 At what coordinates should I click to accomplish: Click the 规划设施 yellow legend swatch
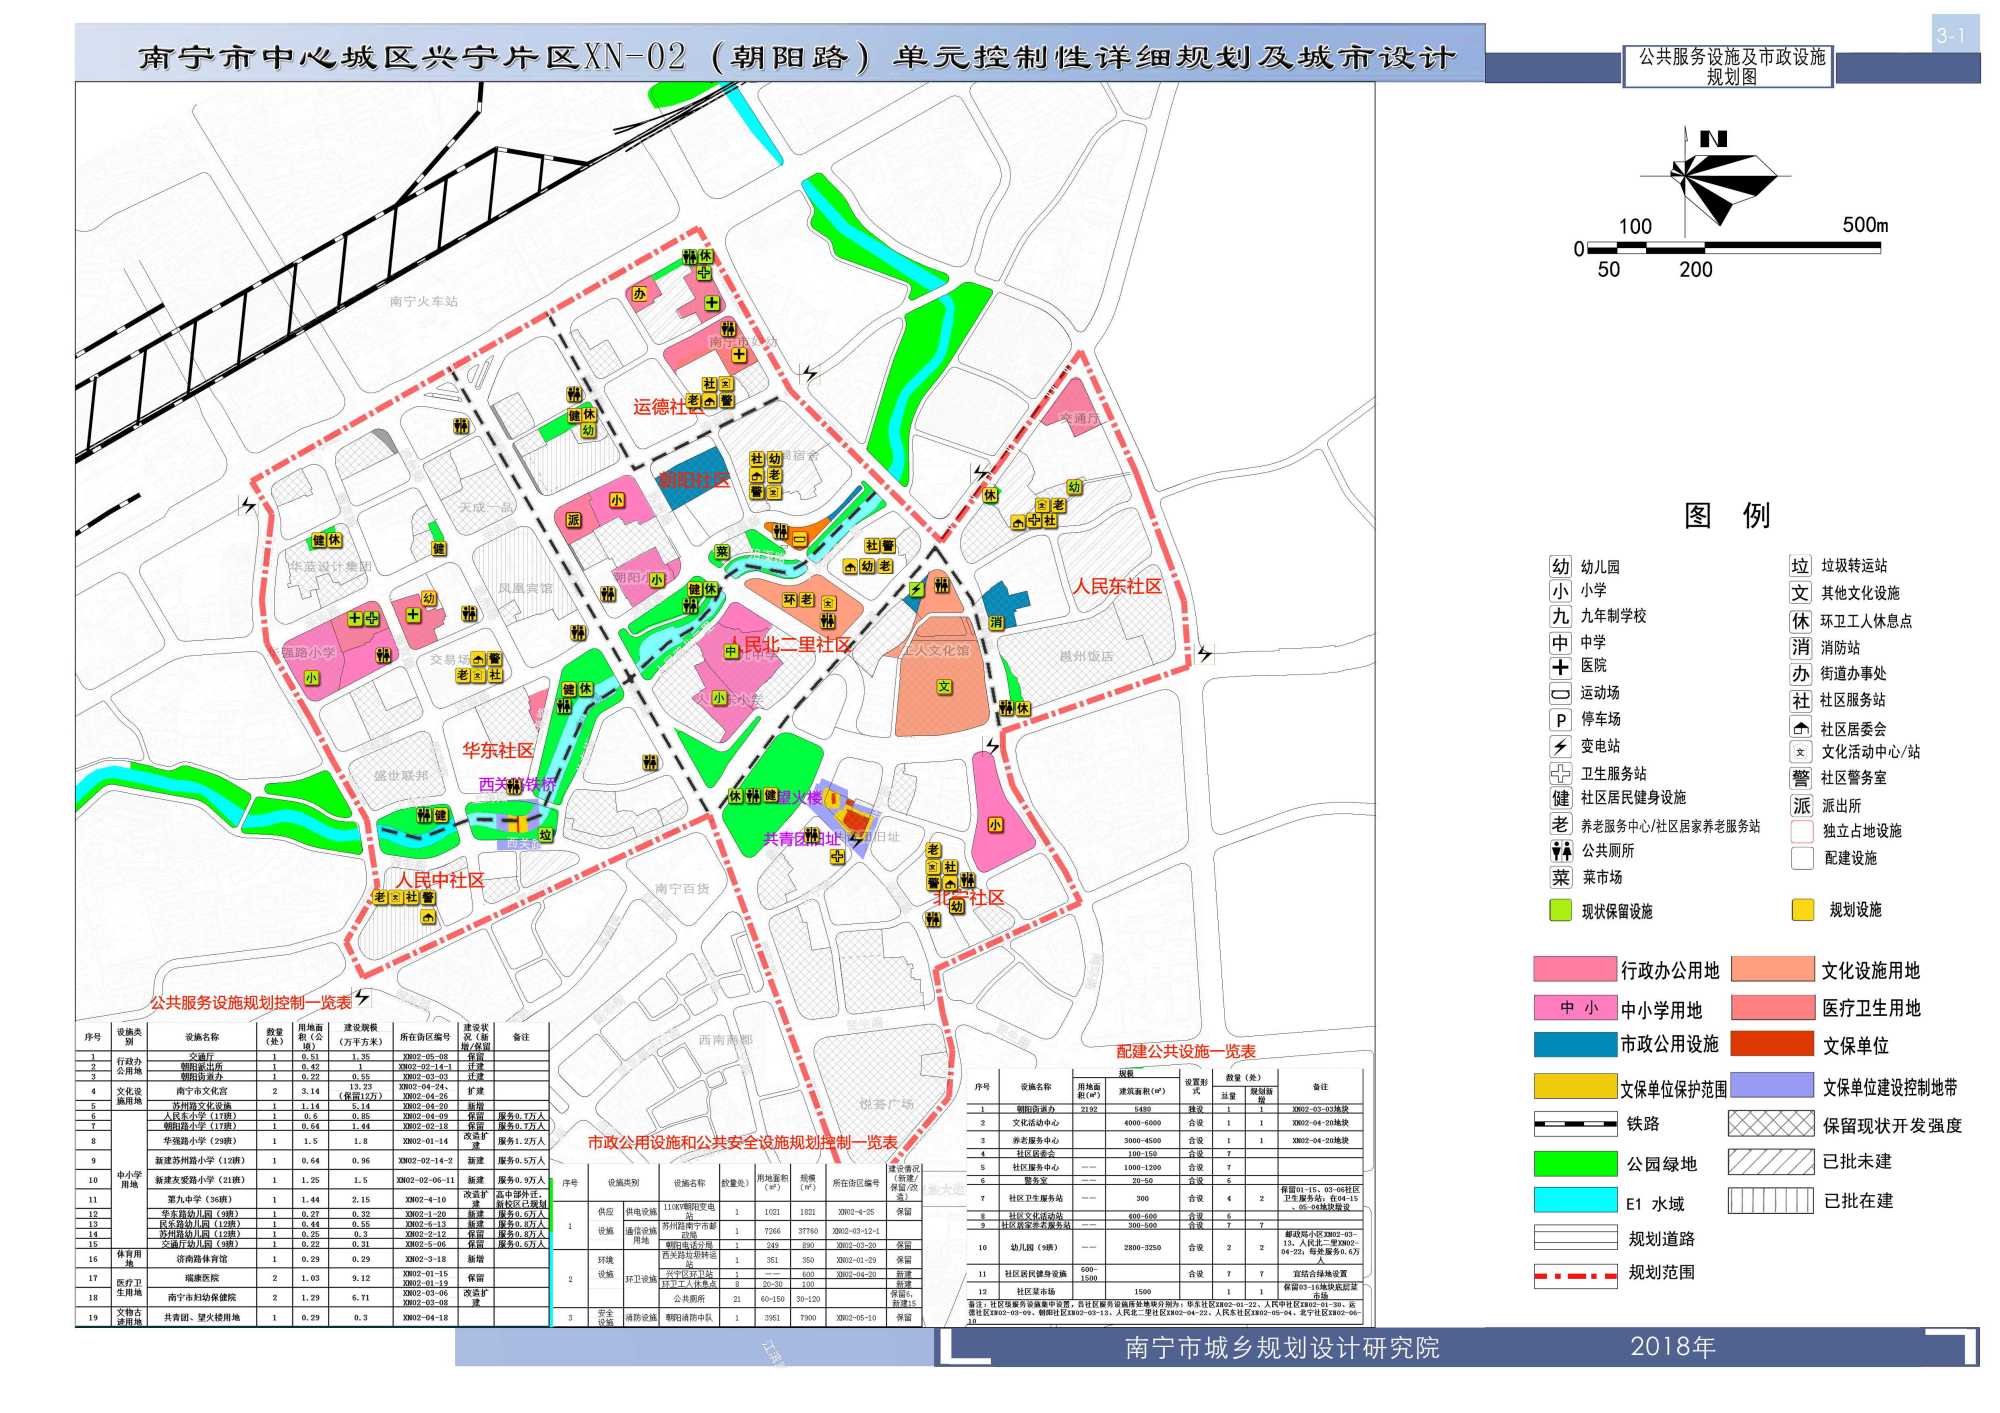pos(1802,909)
